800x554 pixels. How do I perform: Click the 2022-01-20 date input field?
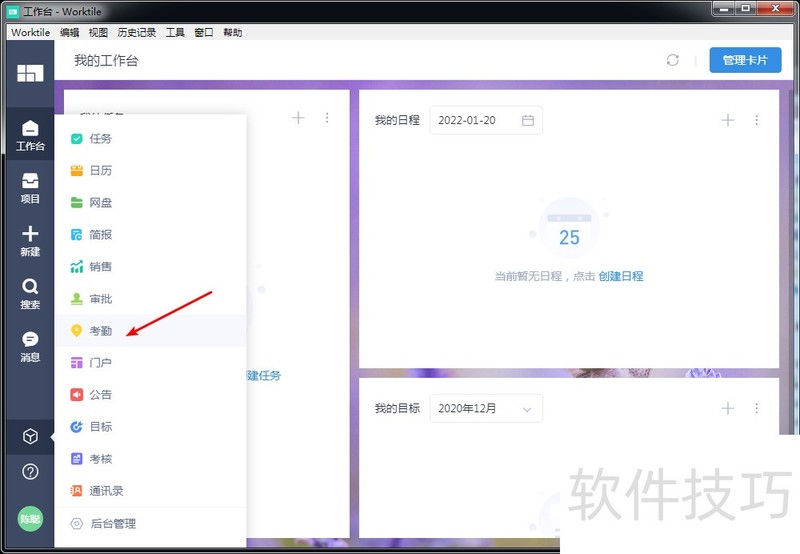[x=486, y=120]
